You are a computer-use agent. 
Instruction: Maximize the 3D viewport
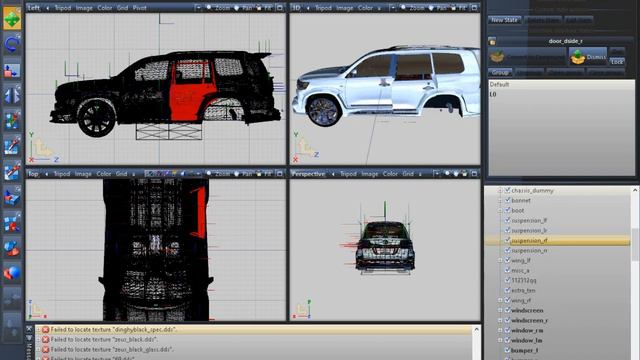(474, 8)
